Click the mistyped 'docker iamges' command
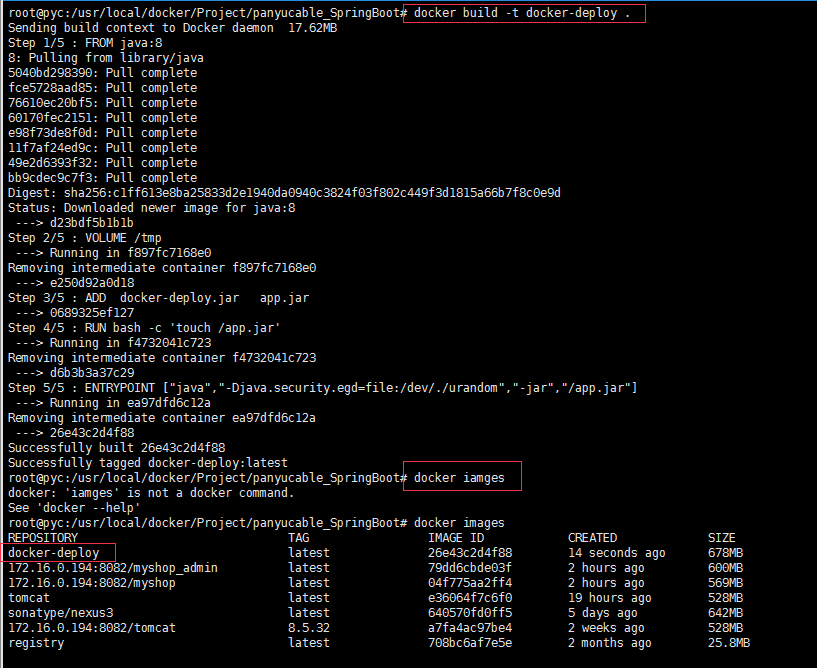This screenshot has width=817, height=668. (x=459, y=478)
